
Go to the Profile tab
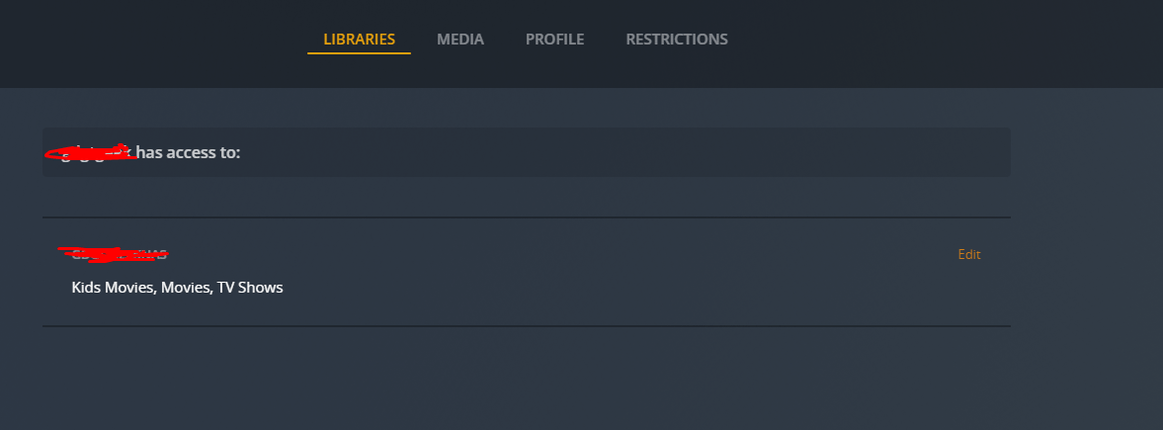pos(554,40)
